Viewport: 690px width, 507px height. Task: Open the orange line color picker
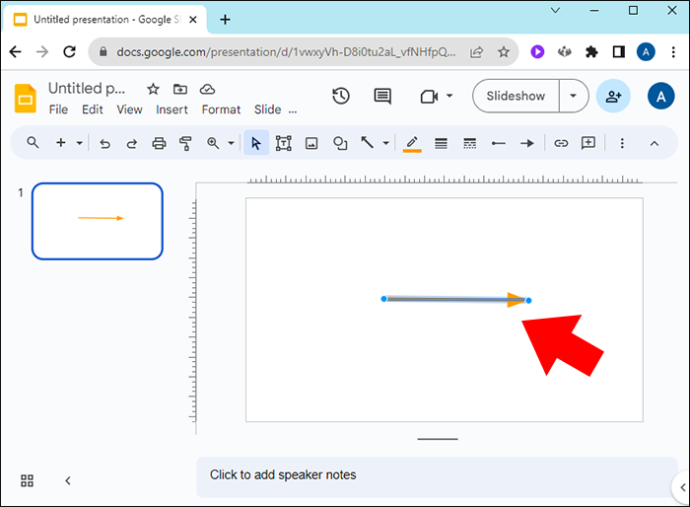tap(412, 144)
